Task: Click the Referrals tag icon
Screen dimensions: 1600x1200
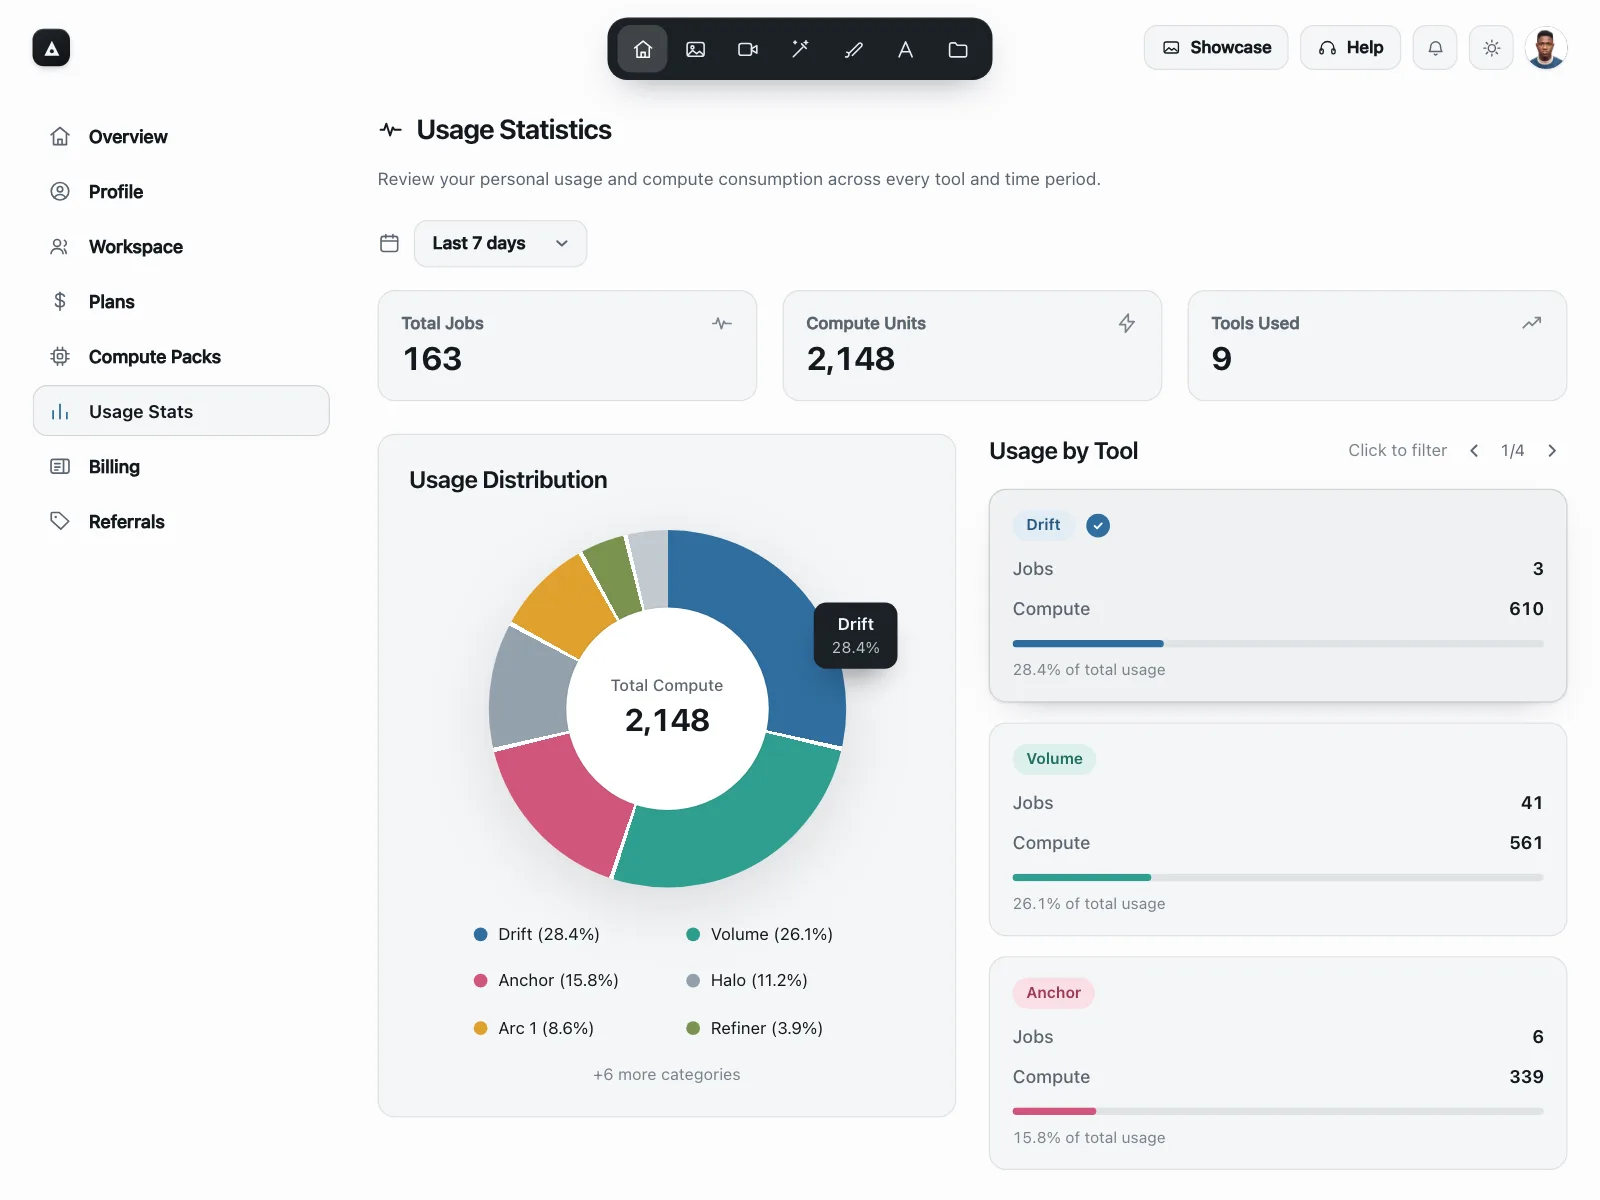Action: click(60, 521)
